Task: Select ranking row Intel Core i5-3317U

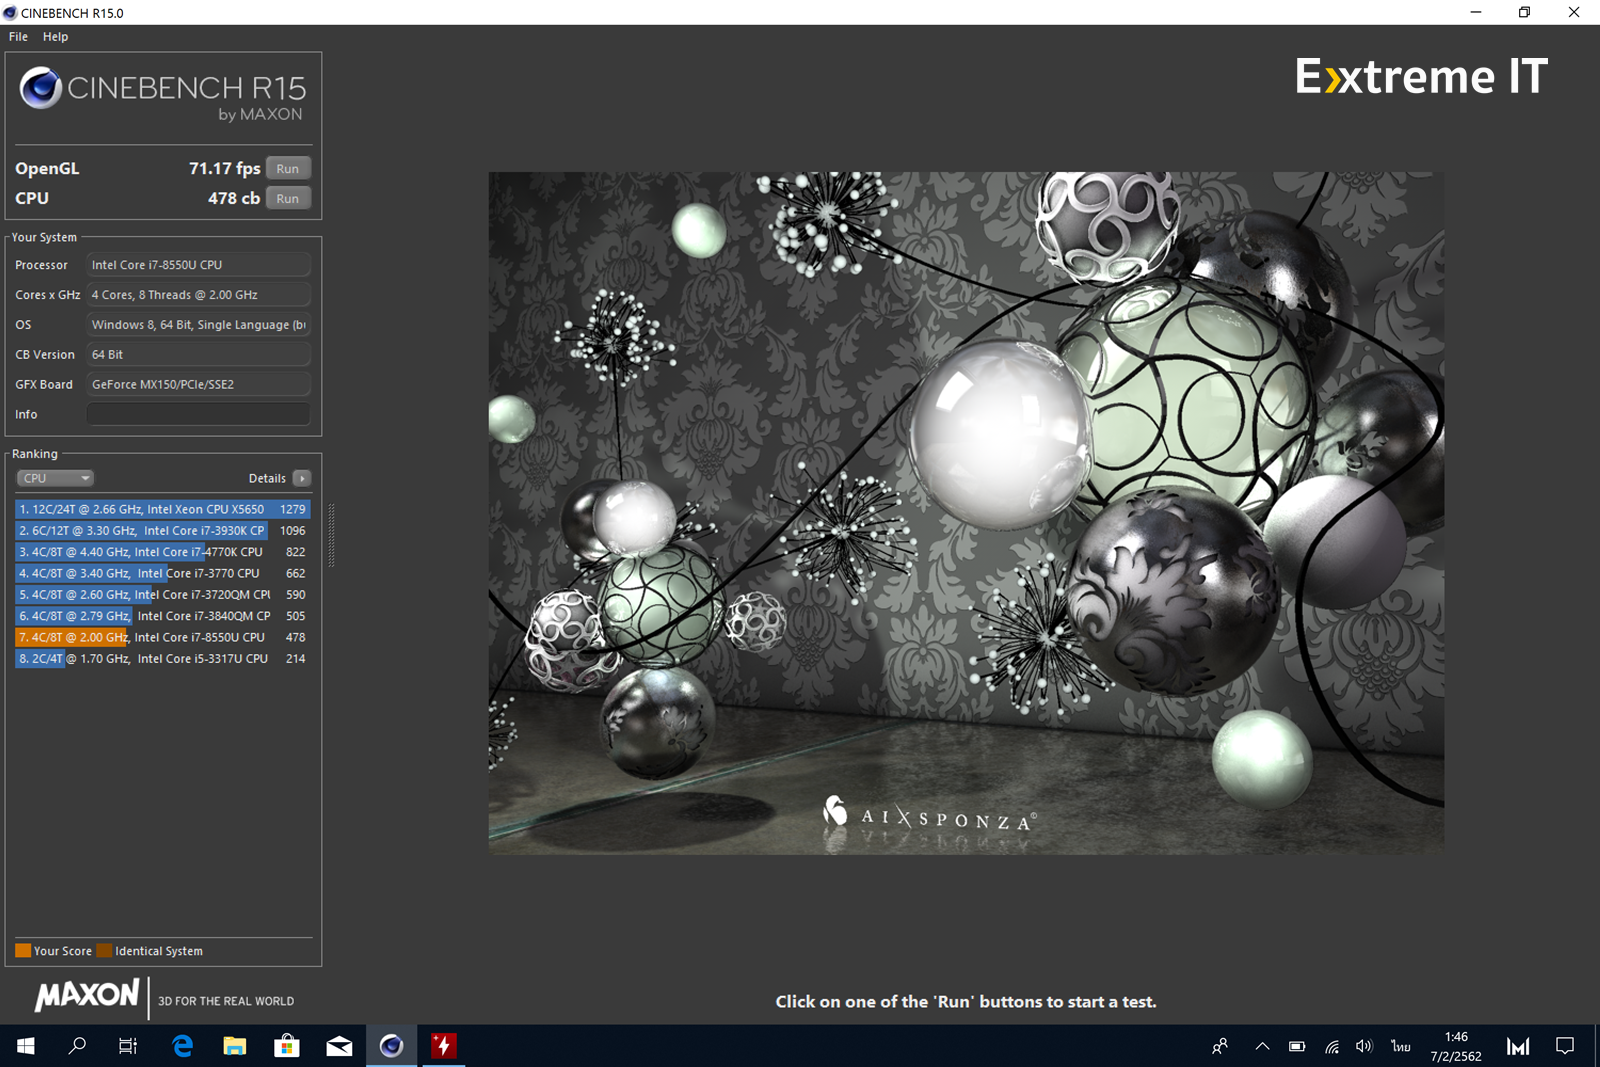Action: coord(162,658)
